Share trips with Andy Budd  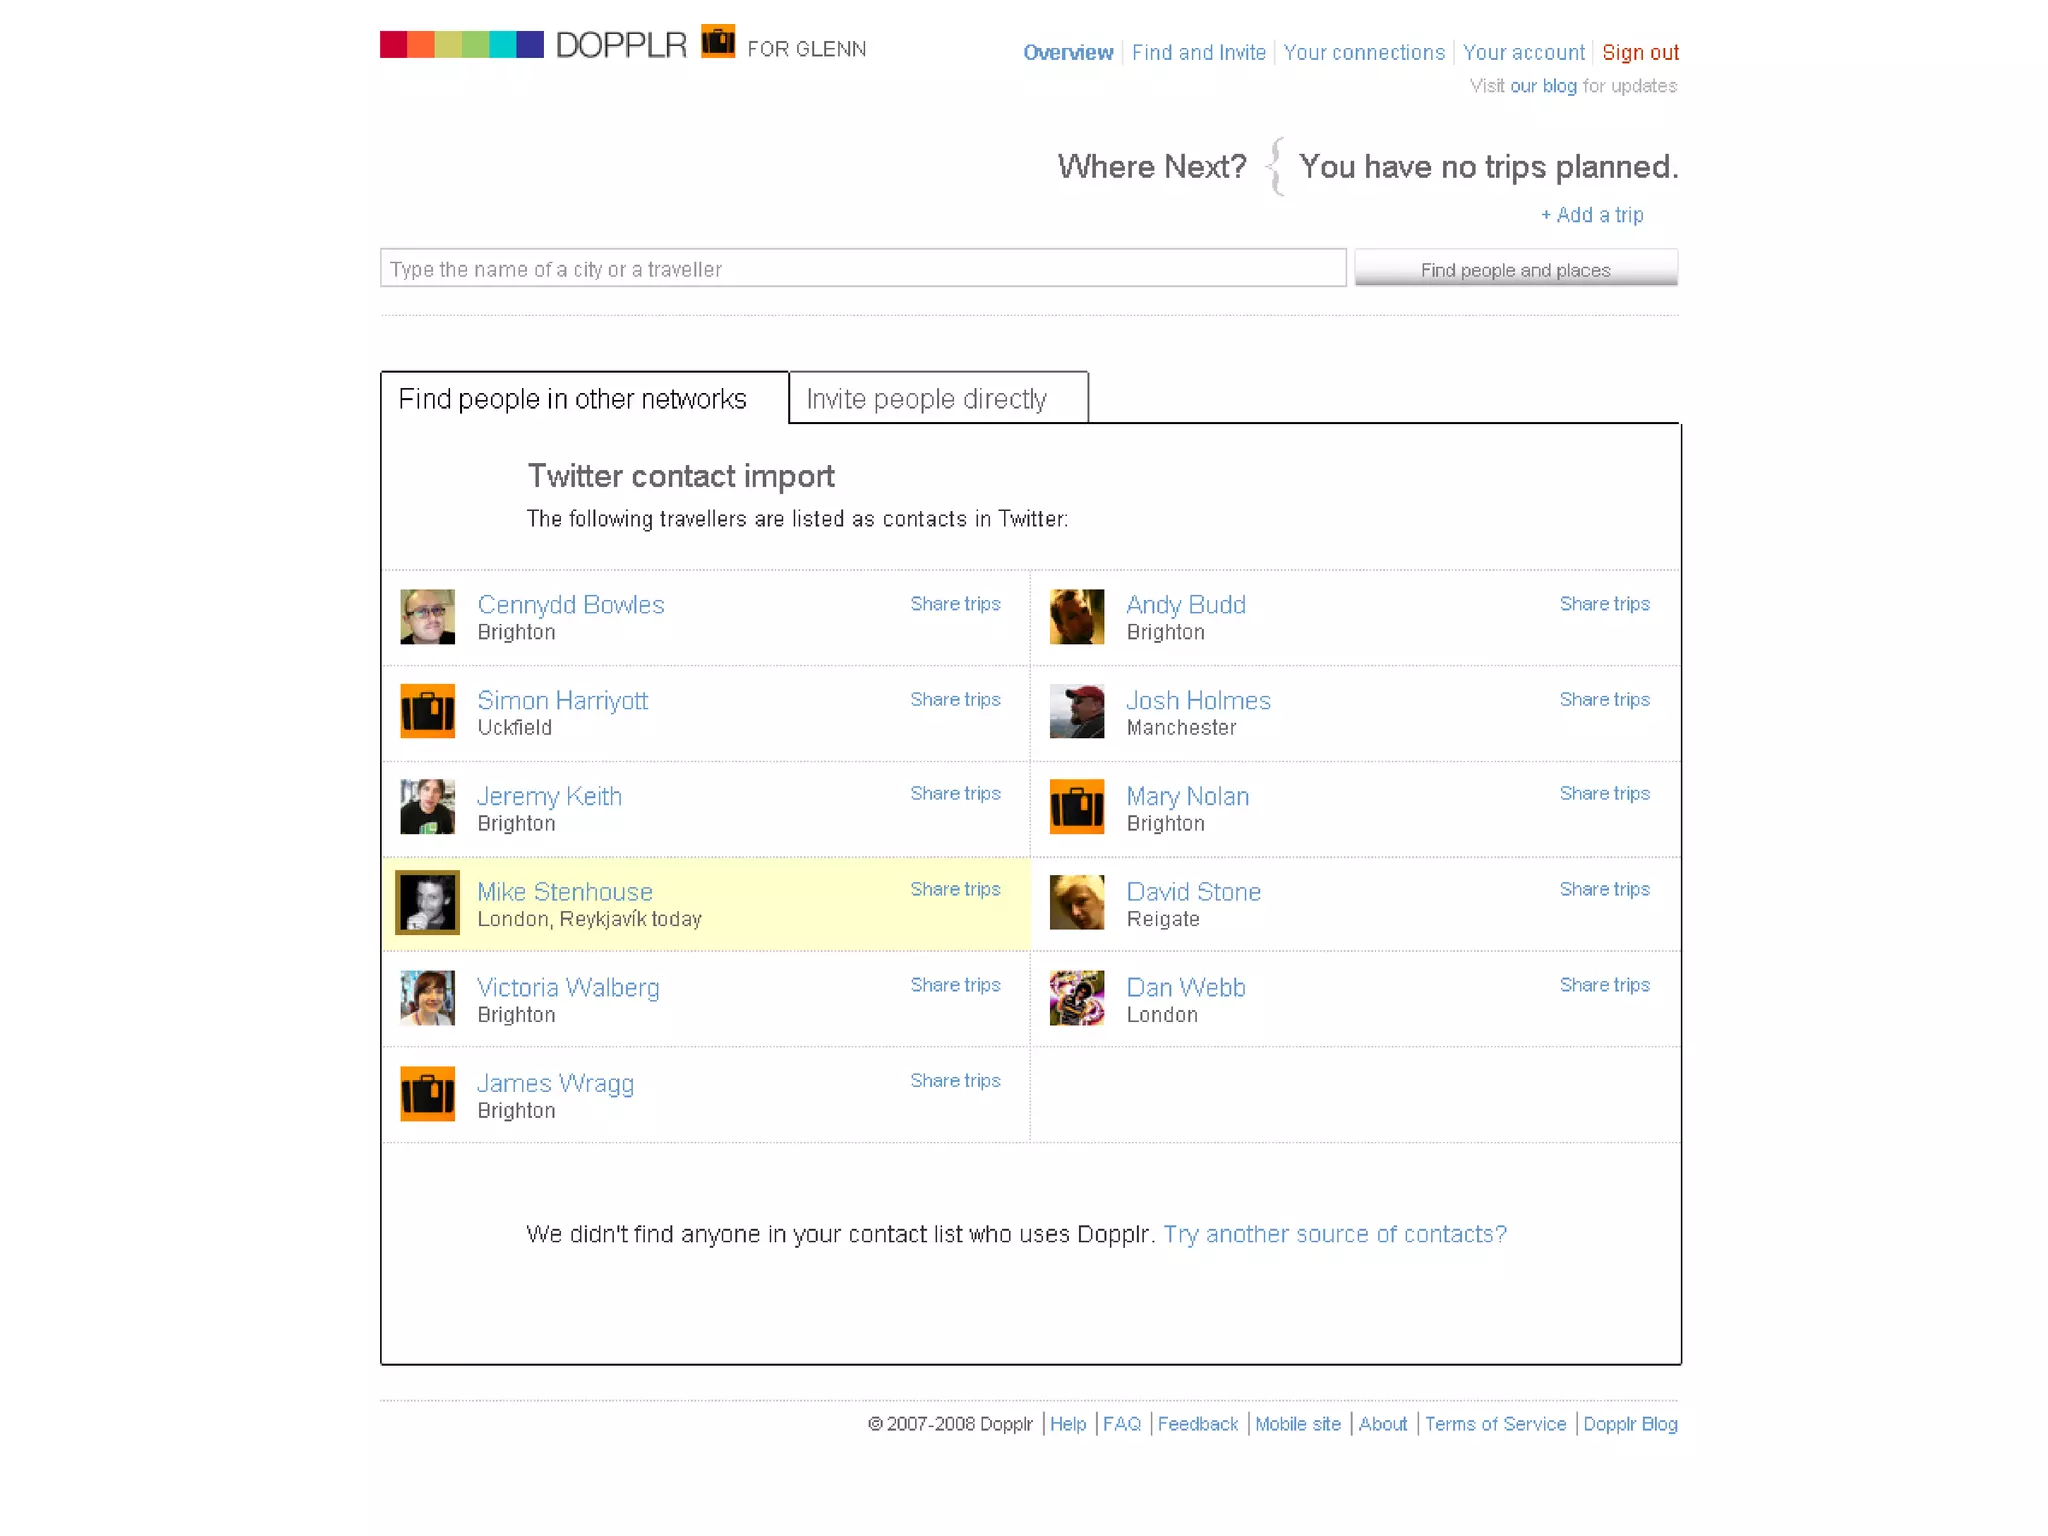pyautogui.click(x=1604, y=604)
